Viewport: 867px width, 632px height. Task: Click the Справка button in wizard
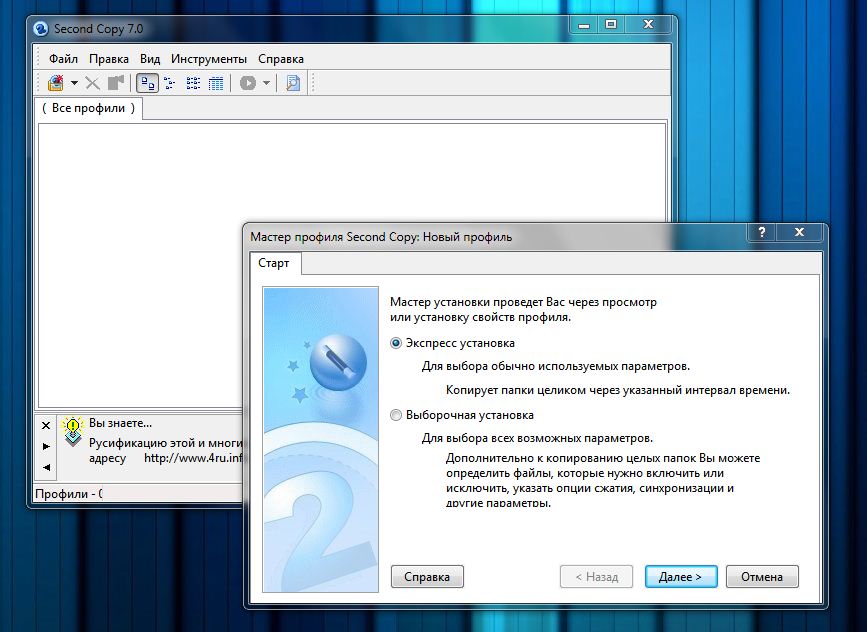(427, 576)
